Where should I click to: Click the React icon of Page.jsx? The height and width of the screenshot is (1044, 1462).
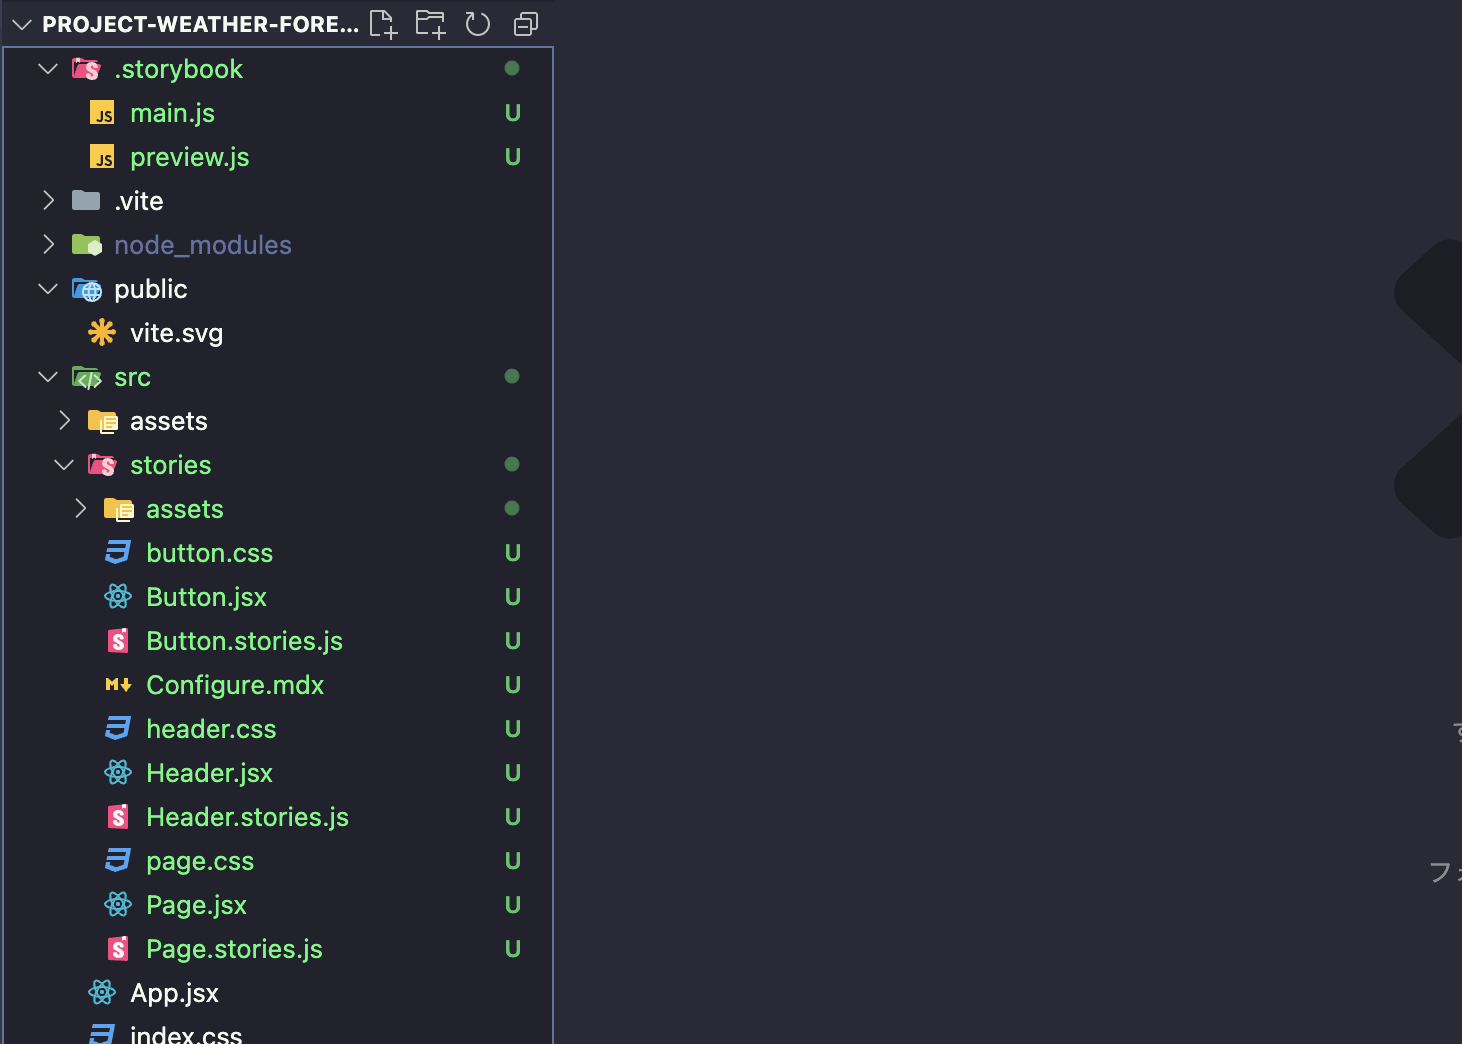[x=118, y=905]
